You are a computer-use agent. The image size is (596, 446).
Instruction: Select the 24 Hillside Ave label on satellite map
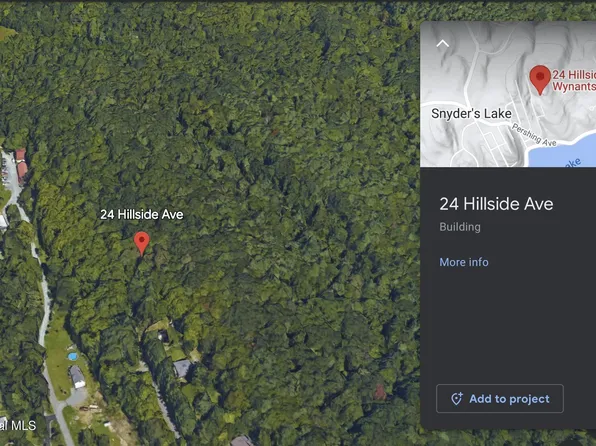tap(142, 214)
